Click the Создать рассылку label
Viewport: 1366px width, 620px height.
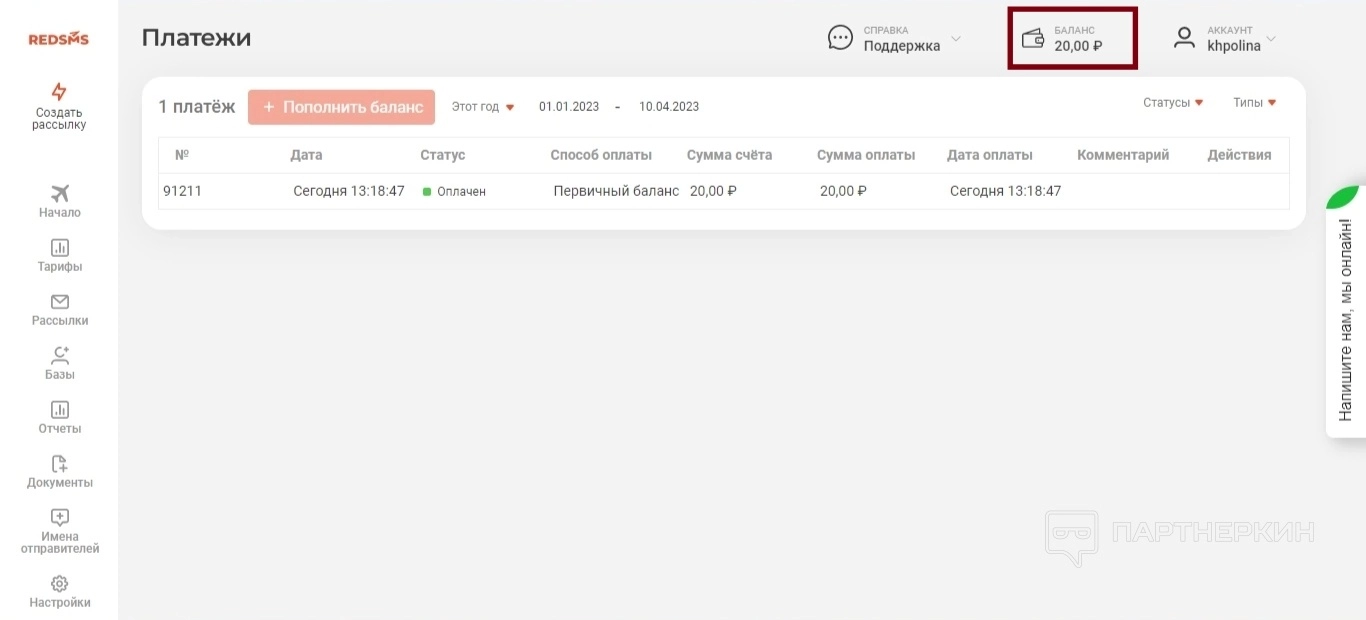(x=59, y=119)
